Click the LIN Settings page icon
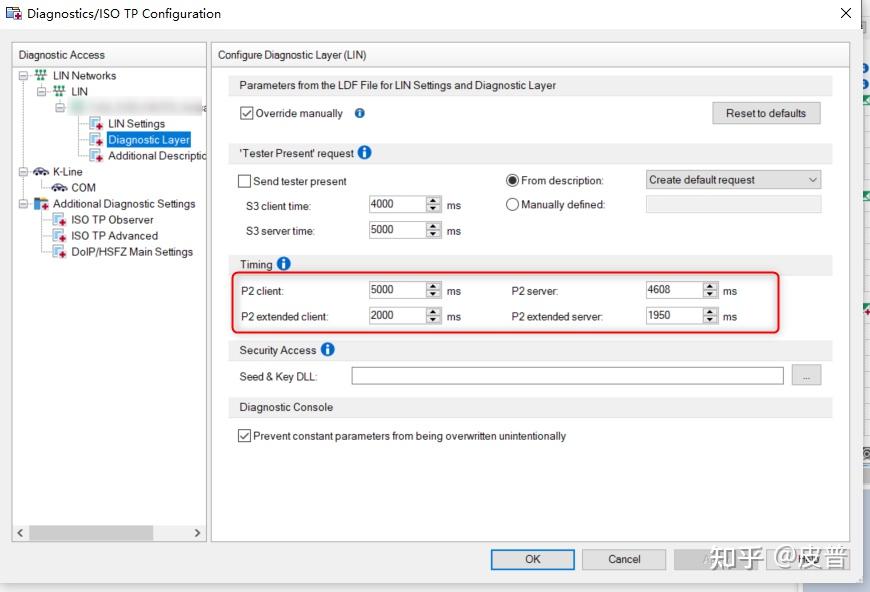 click(96, 123)
